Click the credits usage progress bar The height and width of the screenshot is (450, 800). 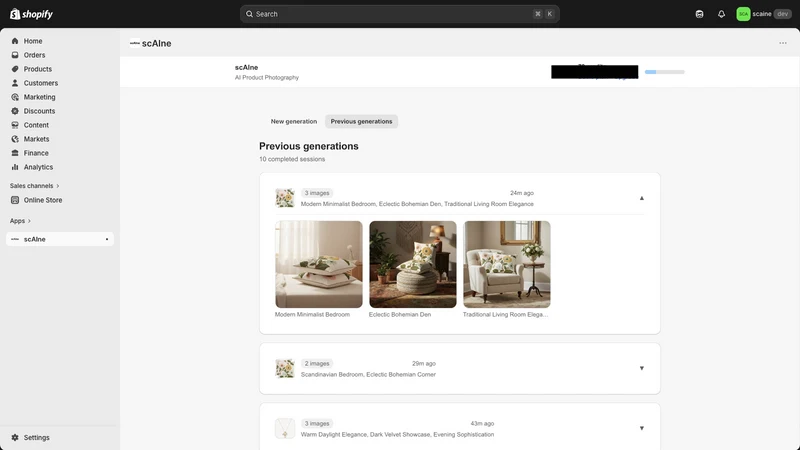tap(664, 72)
